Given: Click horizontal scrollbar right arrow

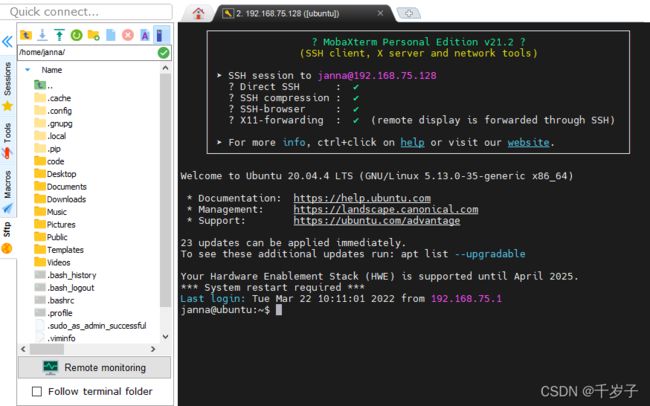Looking at the screenshot, I should 153,349.
